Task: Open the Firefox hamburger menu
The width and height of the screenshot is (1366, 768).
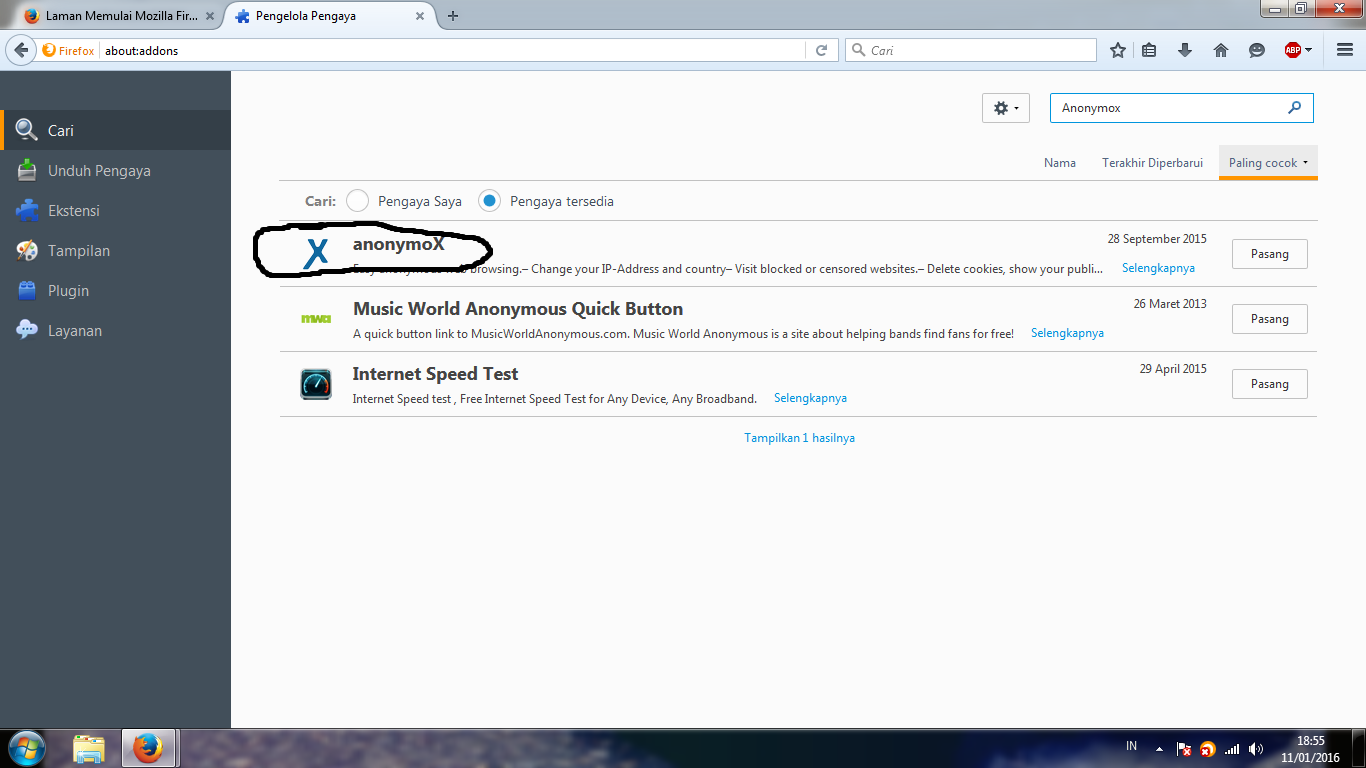Action: [x=1344, y=50]
